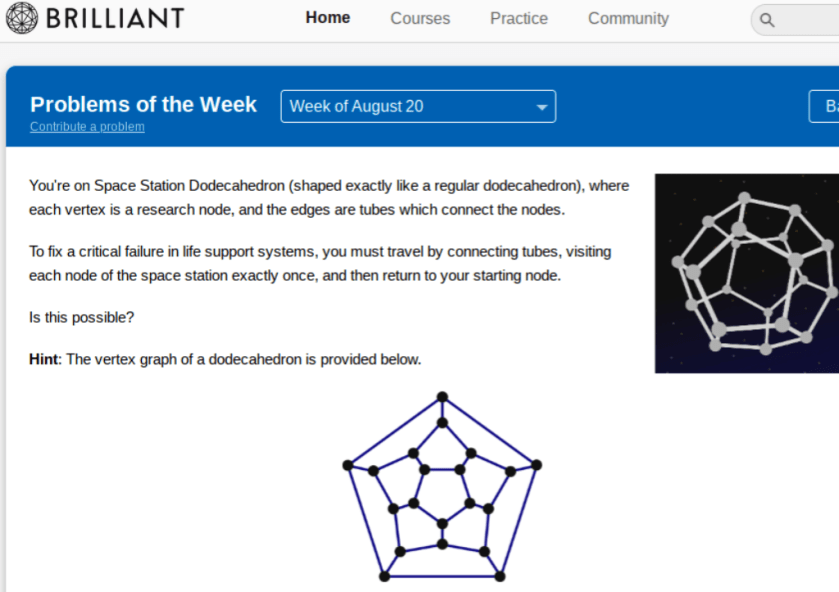Click the Brilliant geometric logo icon
This screenshot has width=839, height=592.
[22, 17]
